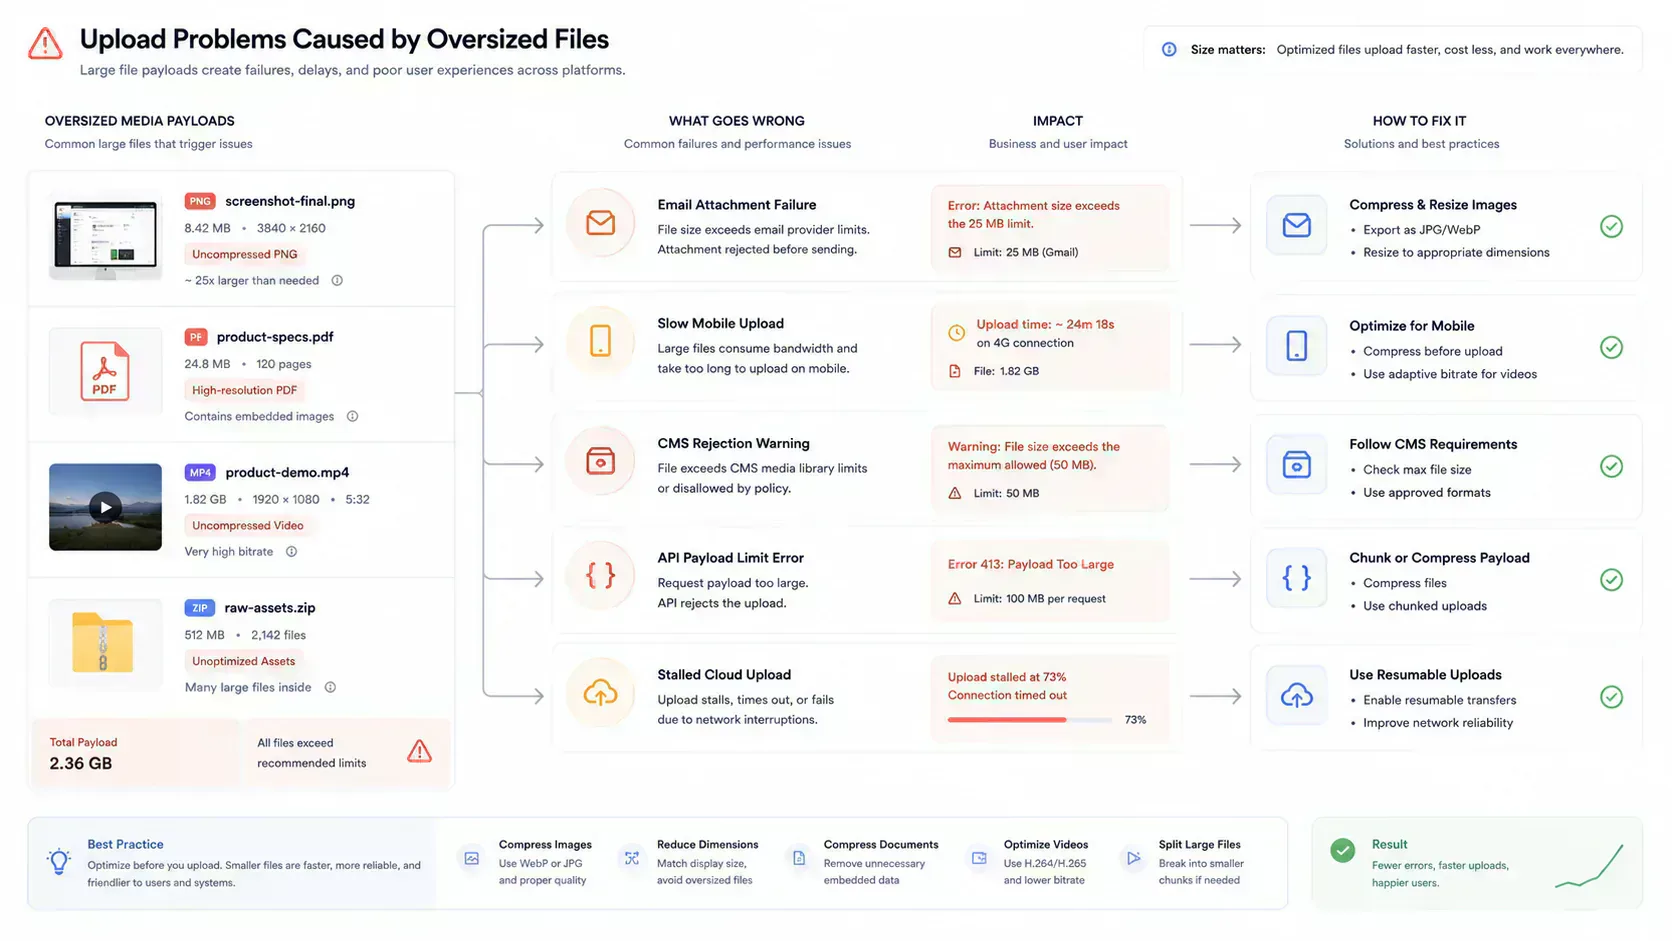Click the cloud upload icon for Stalled Cloud Upload

click(600, 692)
